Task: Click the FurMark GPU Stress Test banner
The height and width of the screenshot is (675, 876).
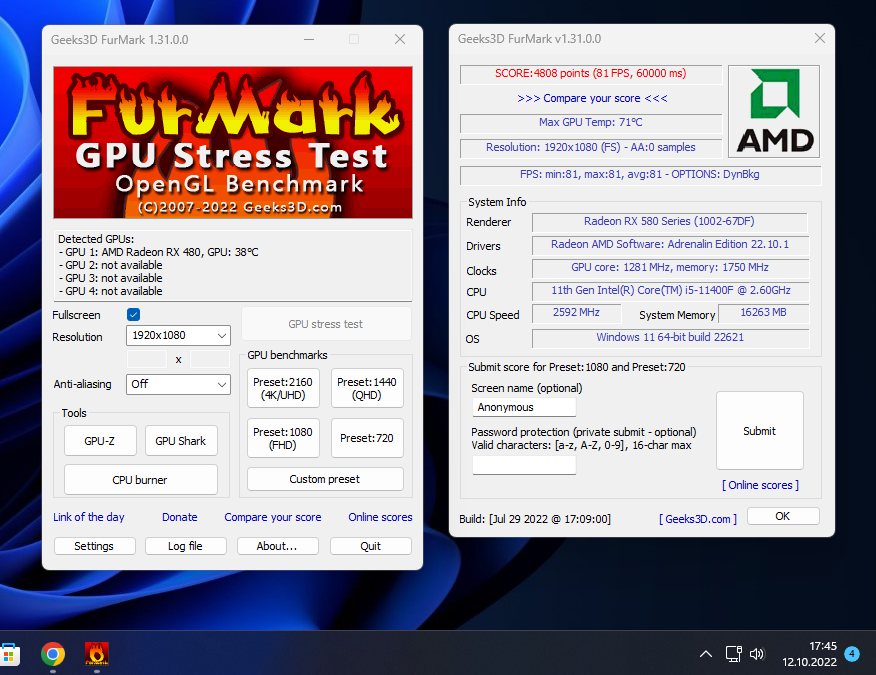Action: (233, 142)
